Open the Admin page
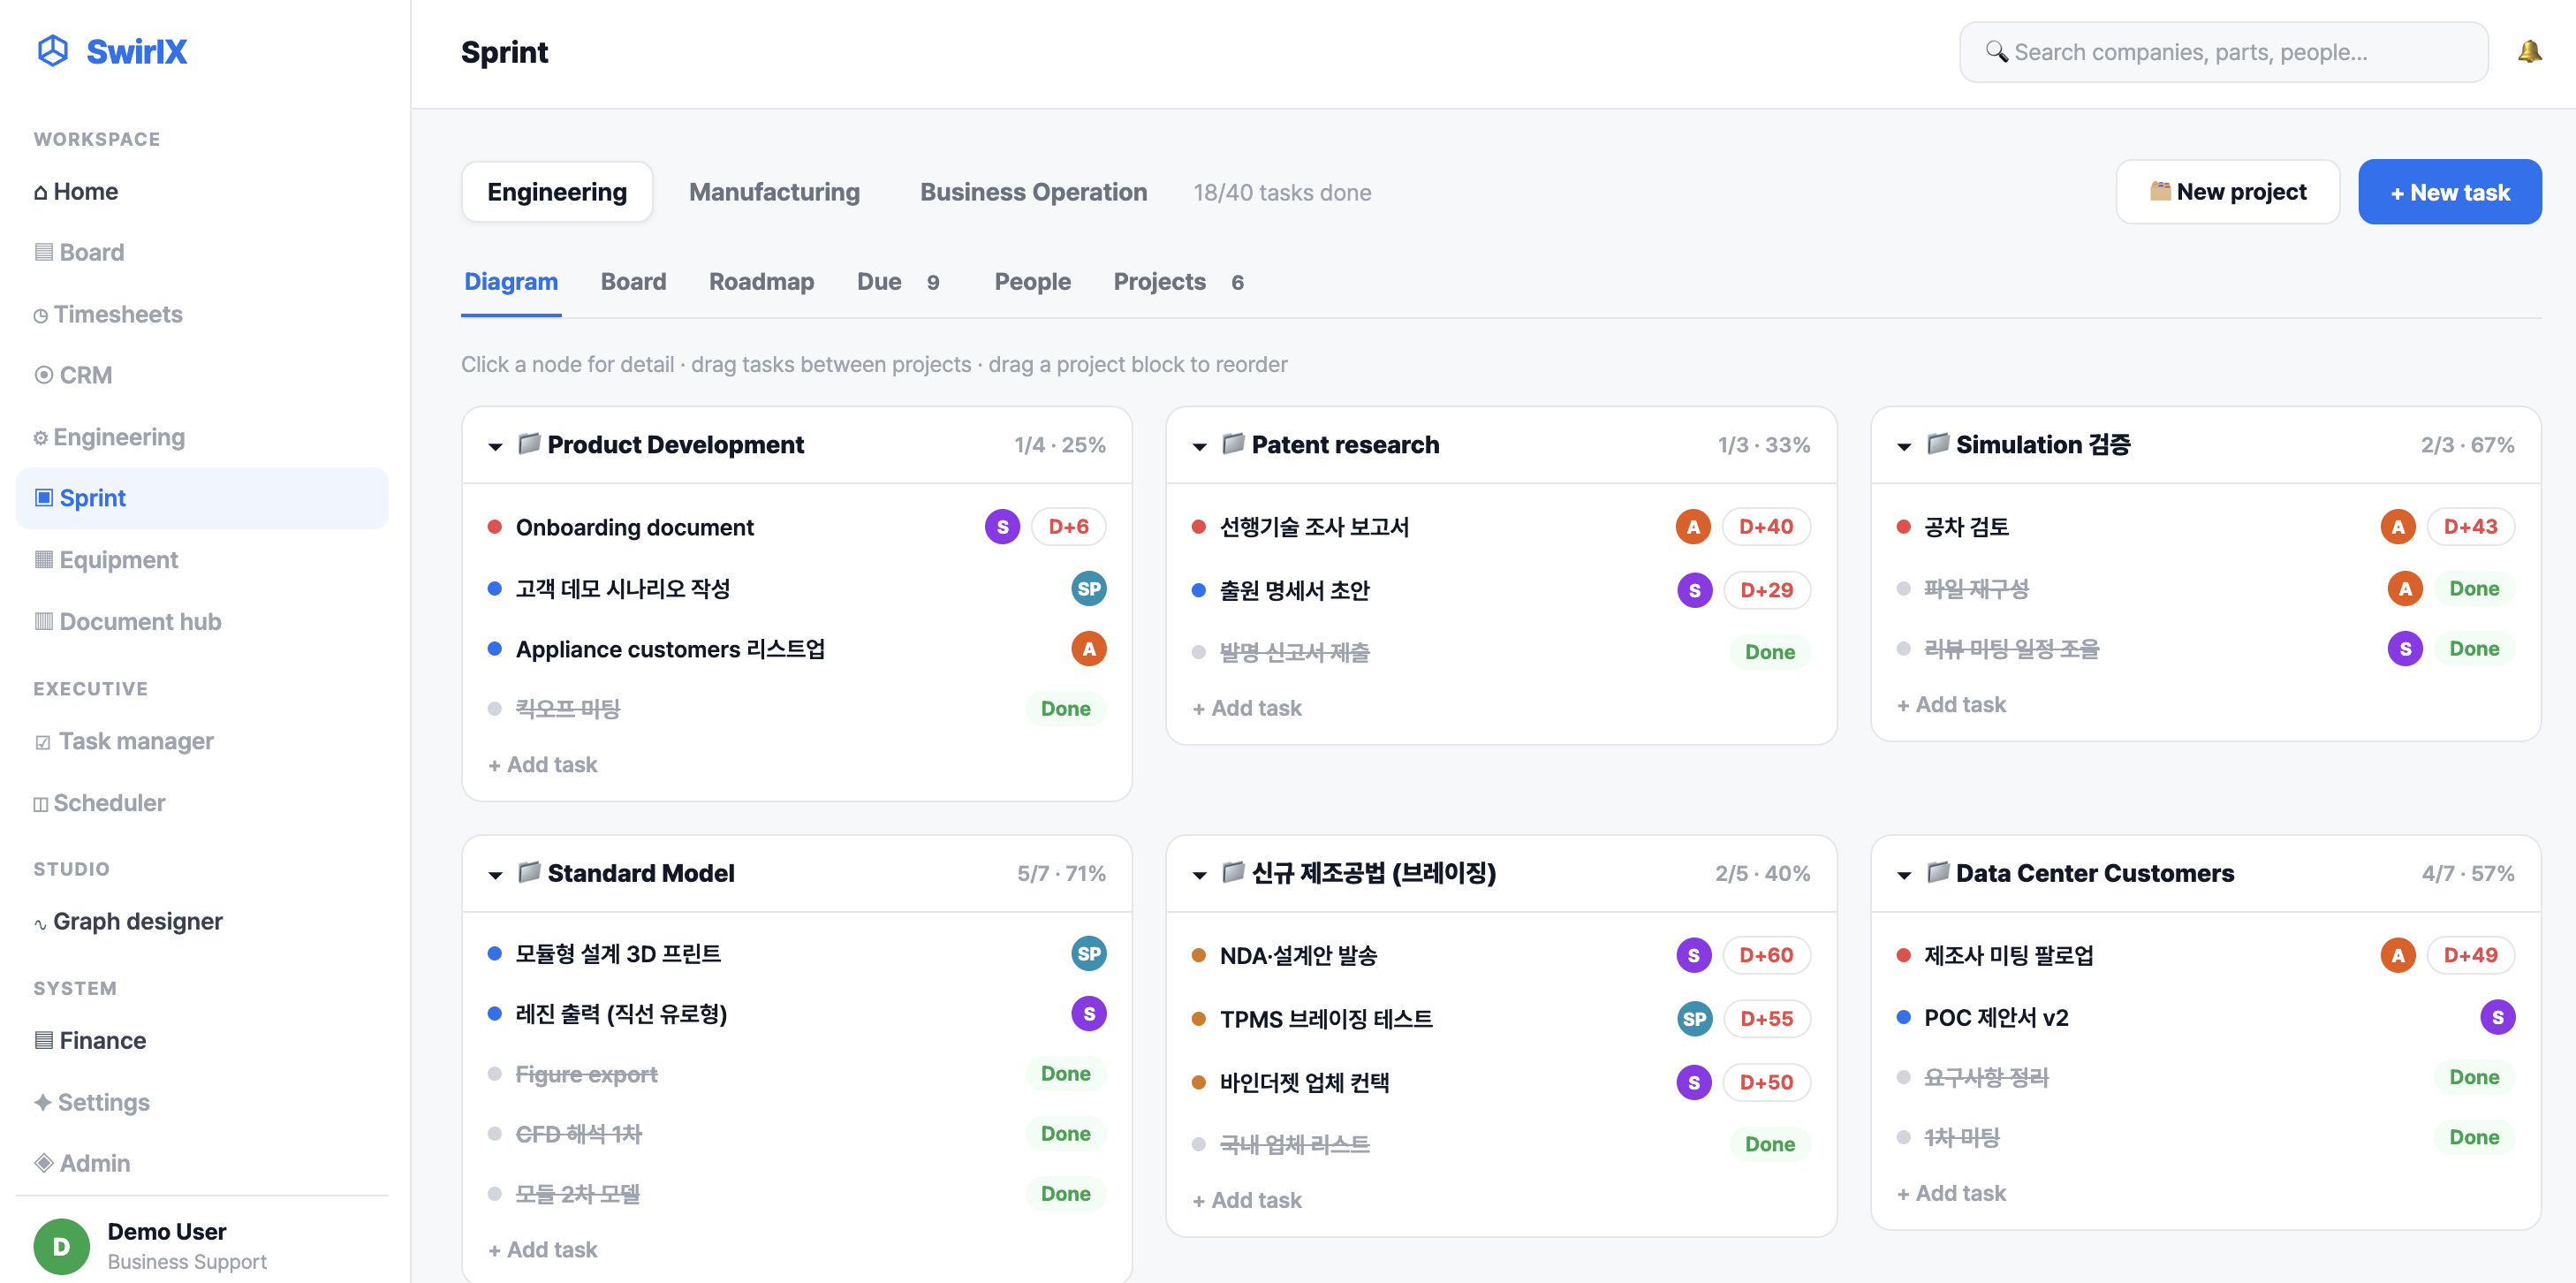This screenshot has width=2576, height=1283. tap(201, 1163)
